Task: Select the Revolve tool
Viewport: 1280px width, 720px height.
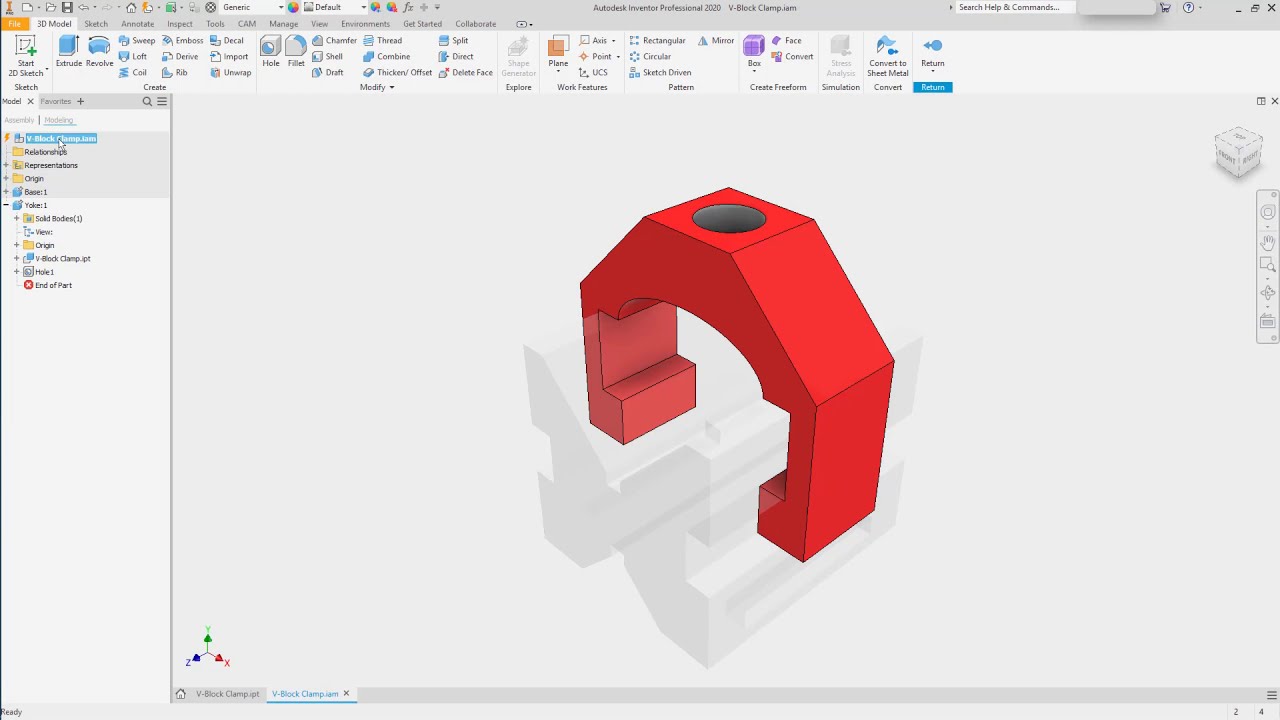Action: point(99,52)
